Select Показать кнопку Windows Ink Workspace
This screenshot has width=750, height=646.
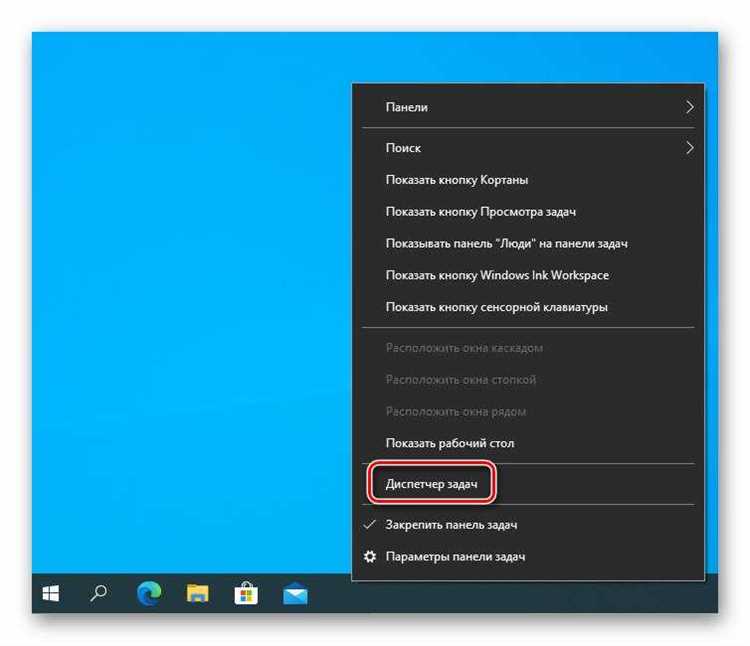(x=497, y=275)
